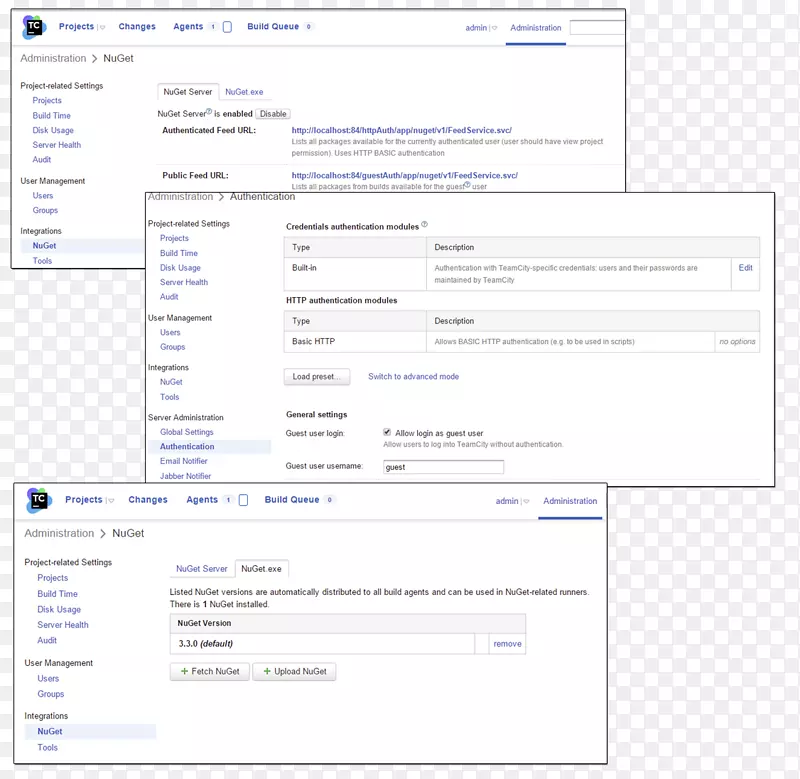800x779 pixels.
Task: Click the agents count badge on the NuGet.exe page
Action: (228, 500)
